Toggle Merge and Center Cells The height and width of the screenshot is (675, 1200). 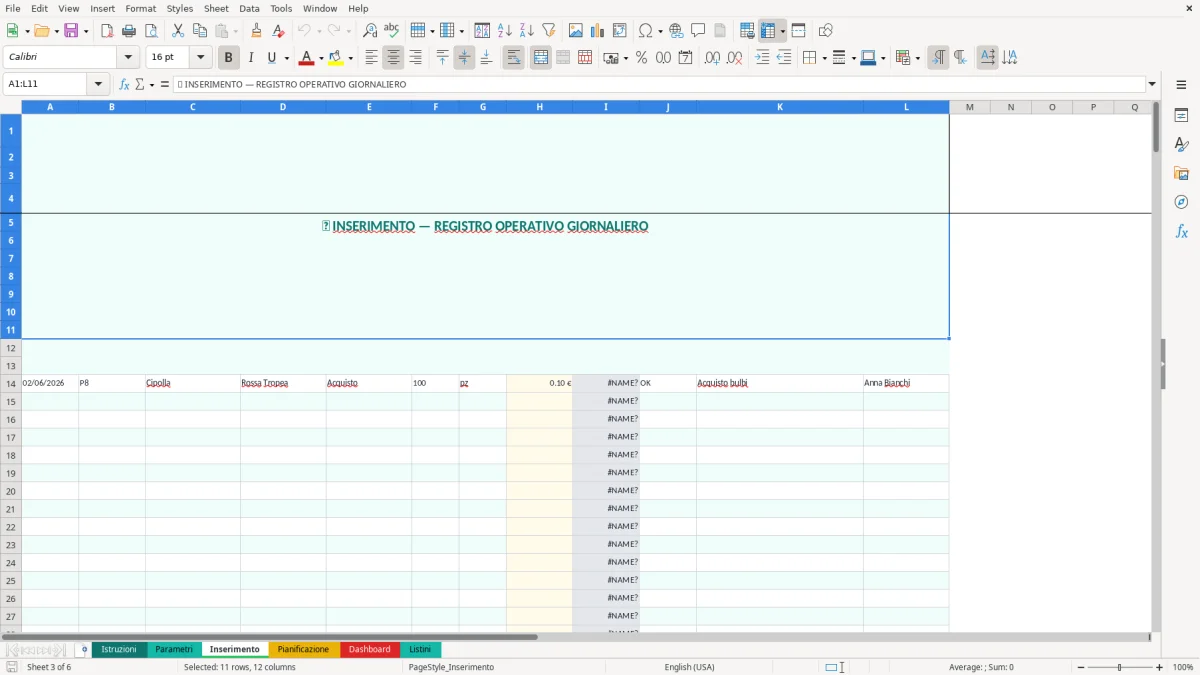coord(541,58)
